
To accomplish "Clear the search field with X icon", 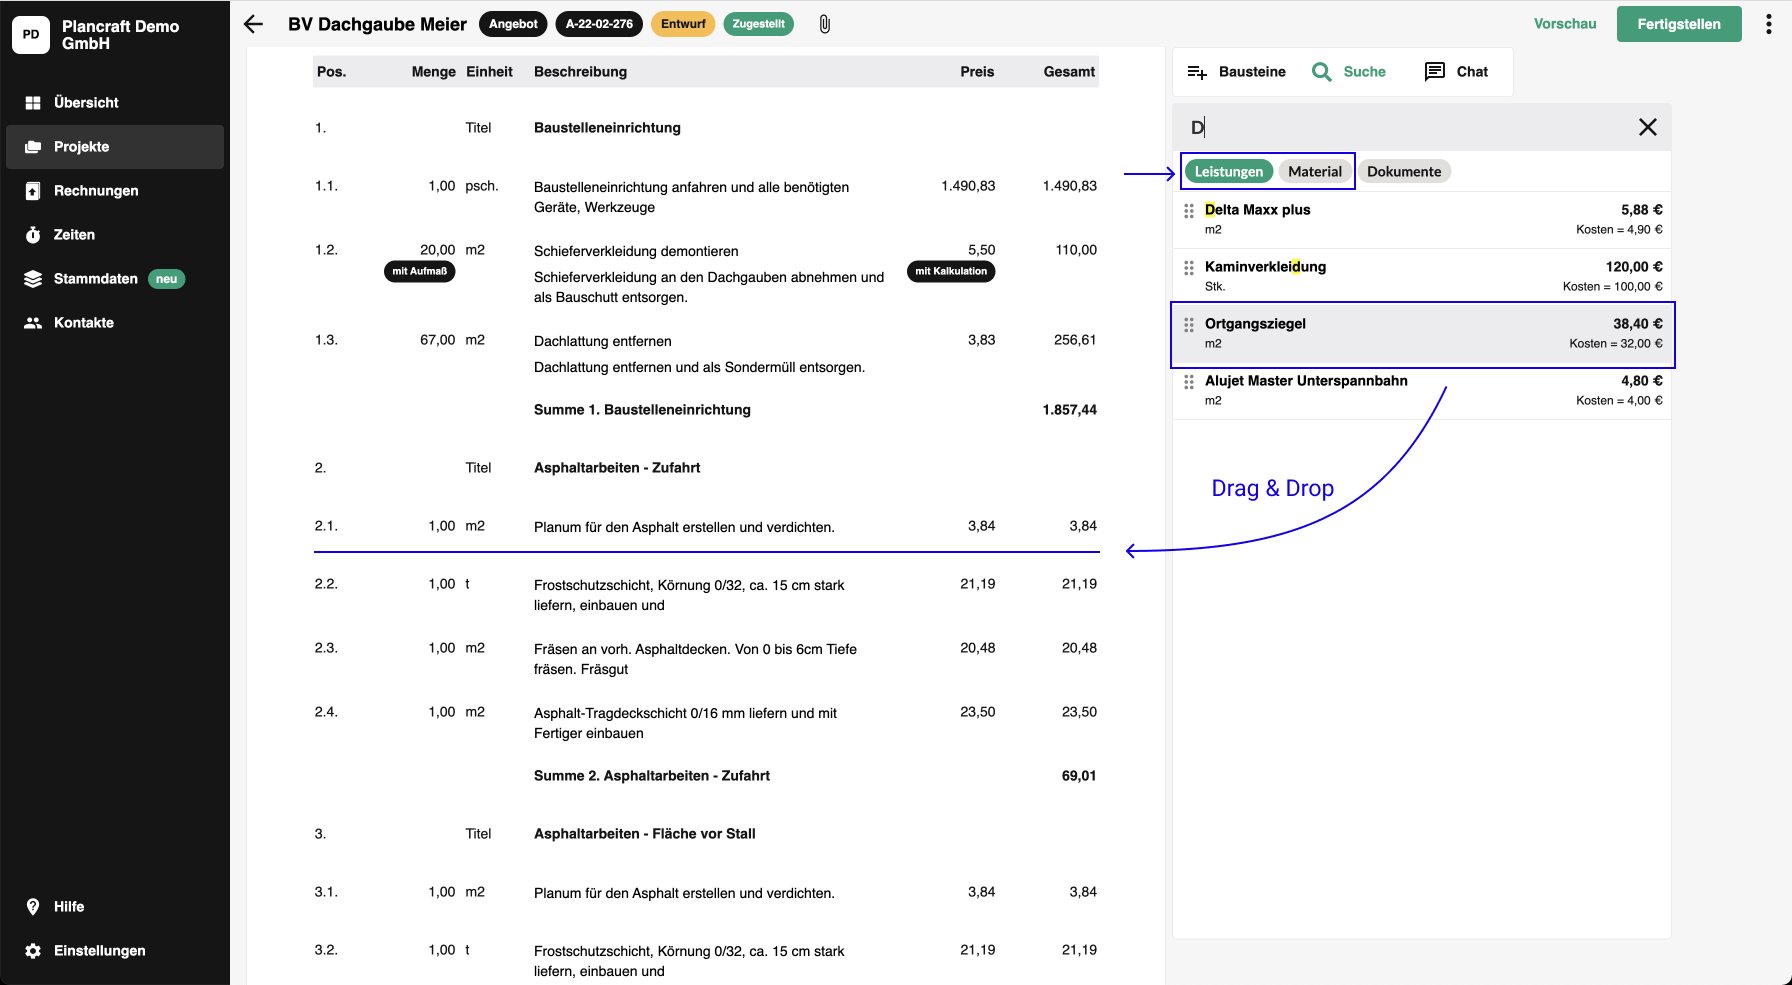I will tap(1647, 127).
